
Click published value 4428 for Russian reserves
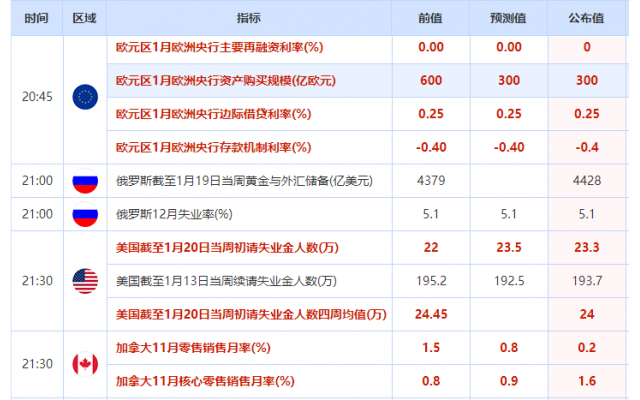587,181
